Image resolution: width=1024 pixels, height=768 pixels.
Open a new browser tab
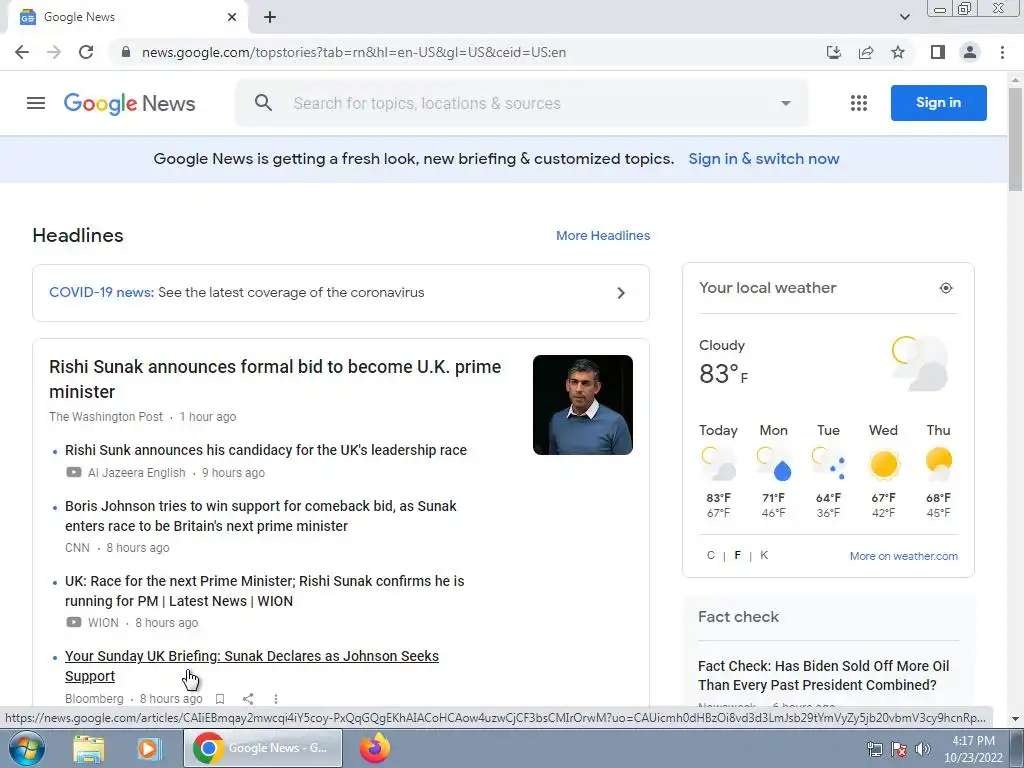[270, 17]
